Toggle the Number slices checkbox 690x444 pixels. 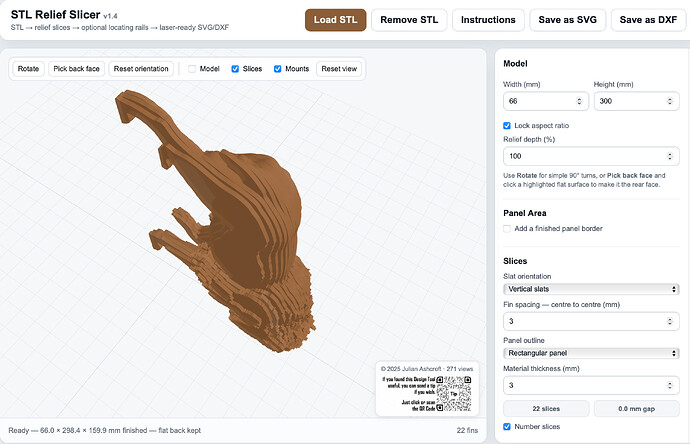point(507,426)
